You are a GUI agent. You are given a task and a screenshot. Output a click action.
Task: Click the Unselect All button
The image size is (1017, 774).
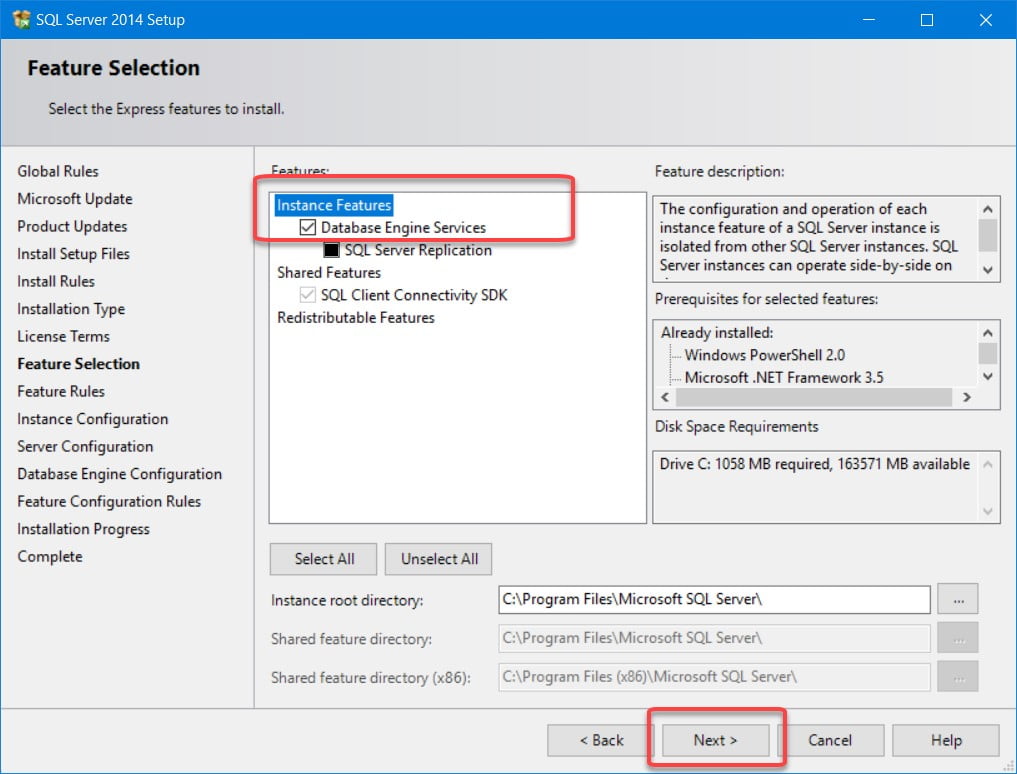coord(438,559)
